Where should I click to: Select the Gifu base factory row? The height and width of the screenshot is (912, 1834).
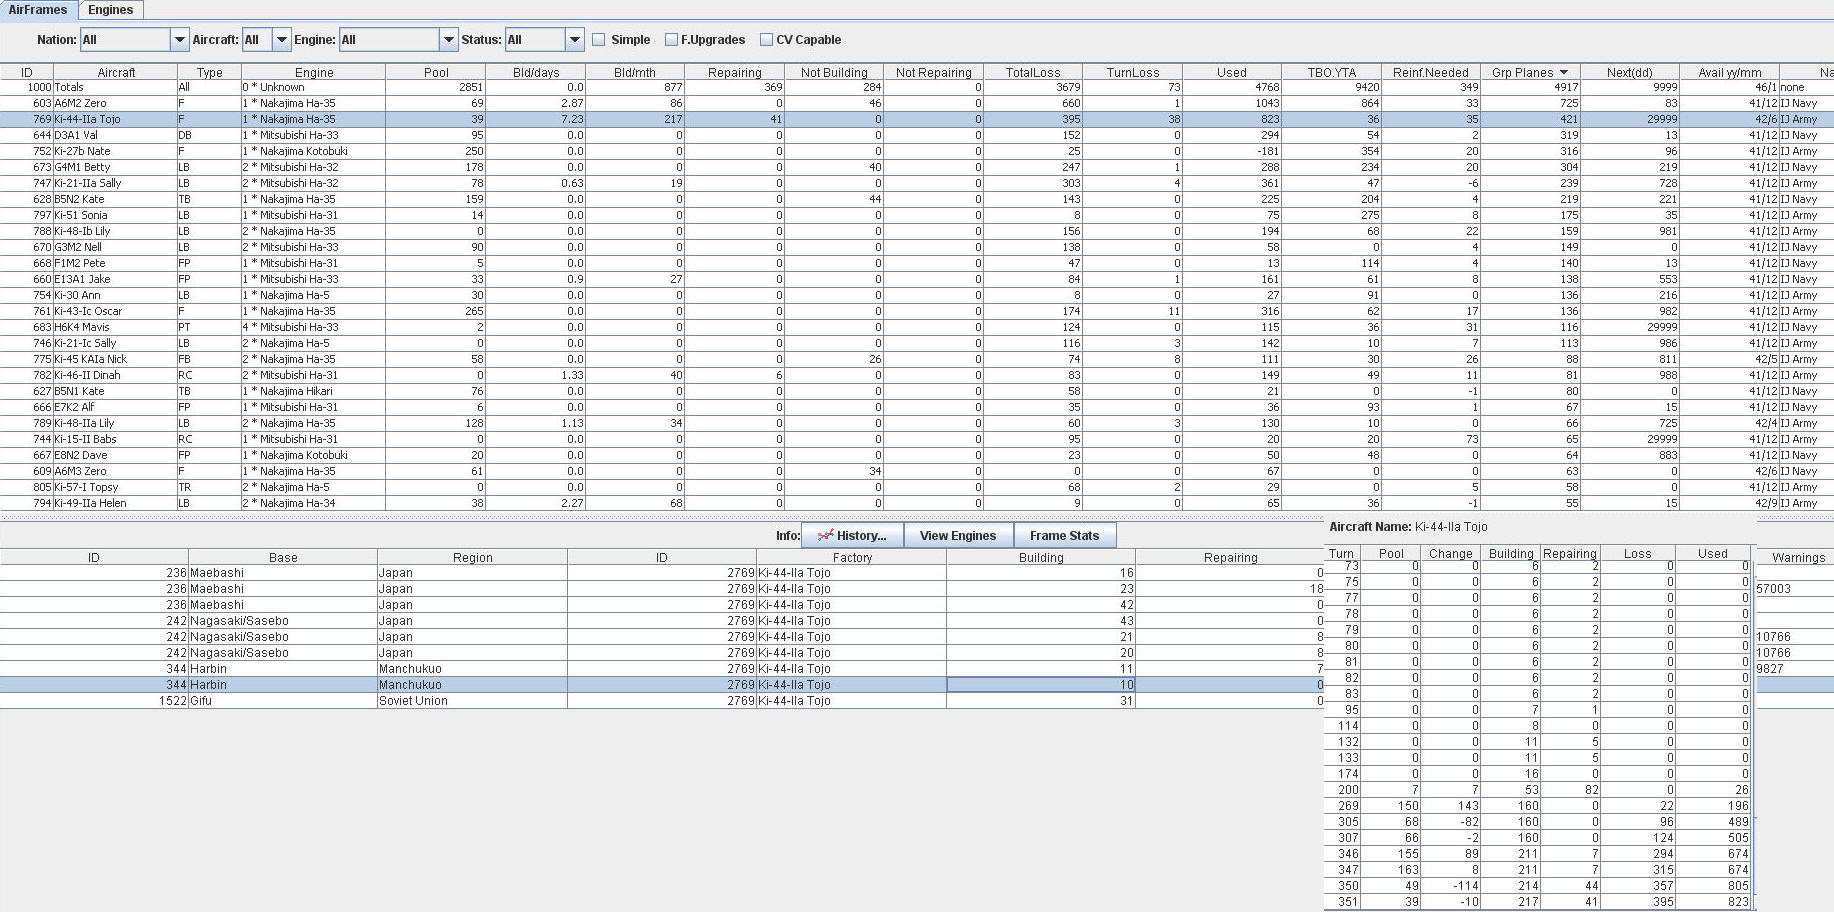click(662, 701)
